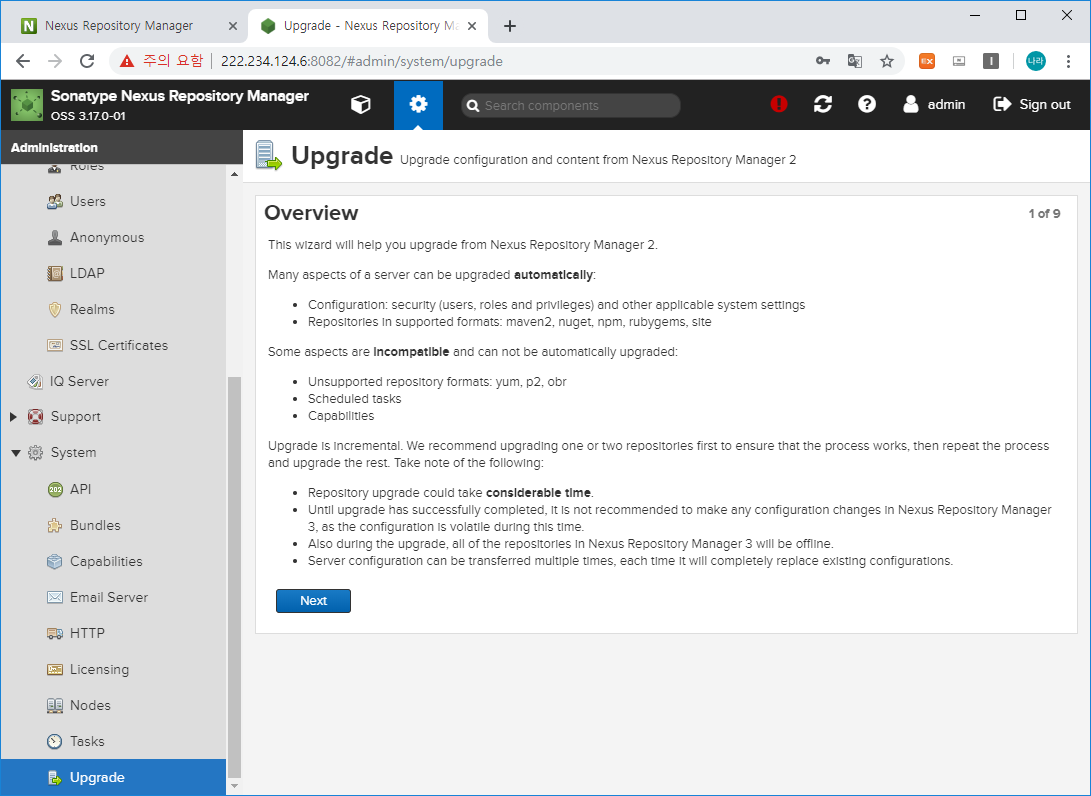Reload the page with browser refresh
Image resolution: width=1091 pixels, height=796 pixels.
[x=87, y=61]
